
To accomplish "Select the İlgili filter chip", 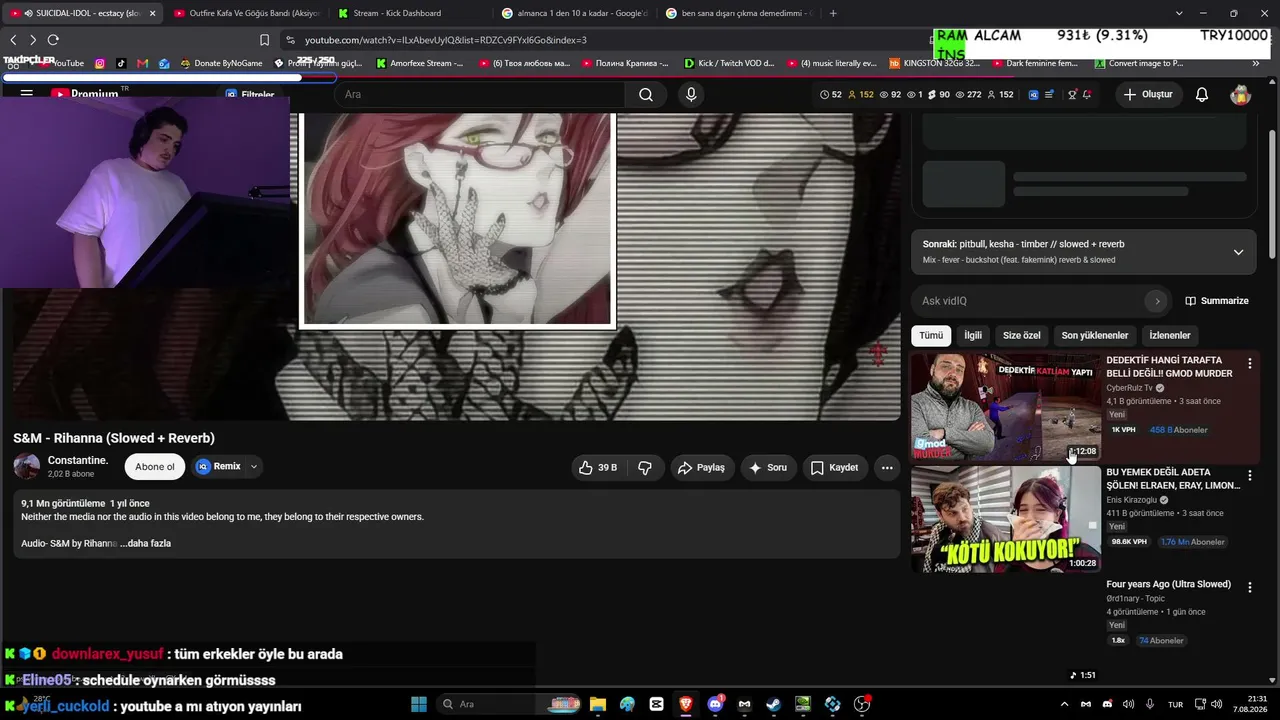I will [972, 336].
